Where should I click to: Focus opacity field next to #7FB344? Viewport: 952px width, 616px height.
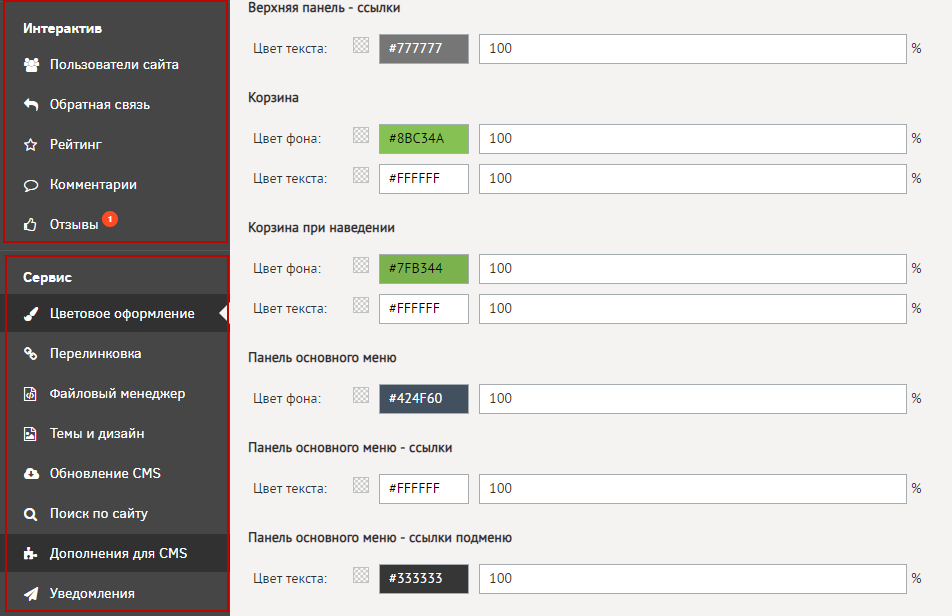pyautogui.click(x=693, y=268)
